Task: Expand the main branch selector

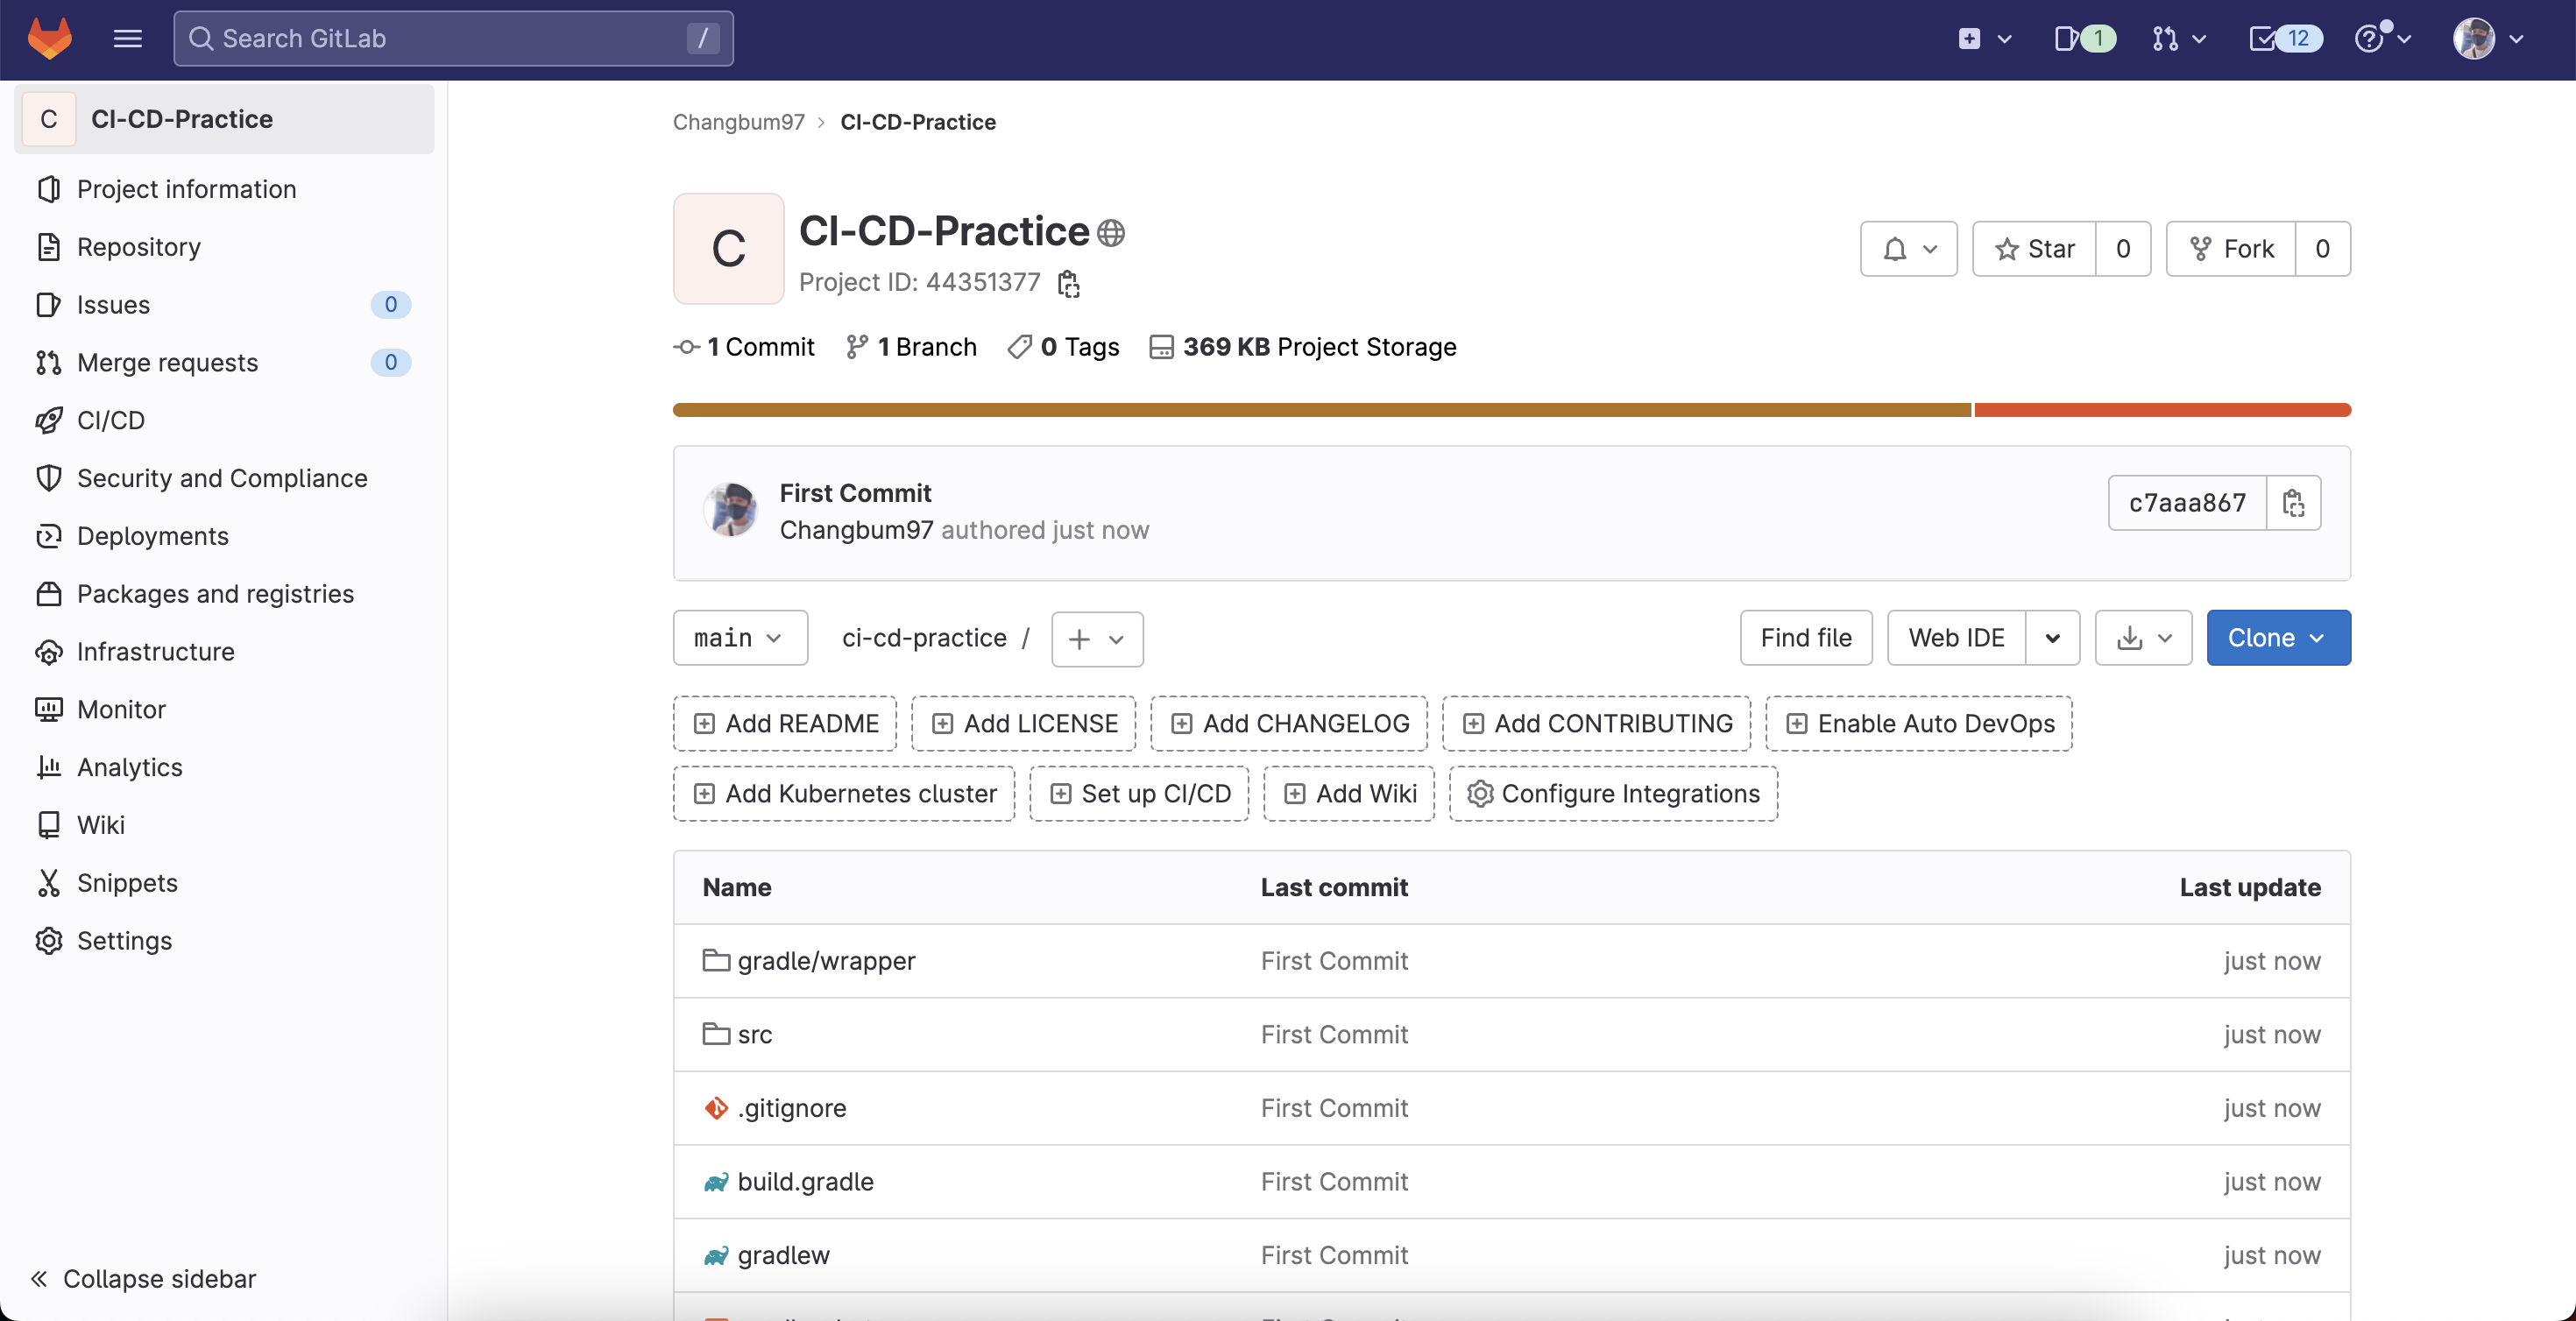Action: [739, 637]
